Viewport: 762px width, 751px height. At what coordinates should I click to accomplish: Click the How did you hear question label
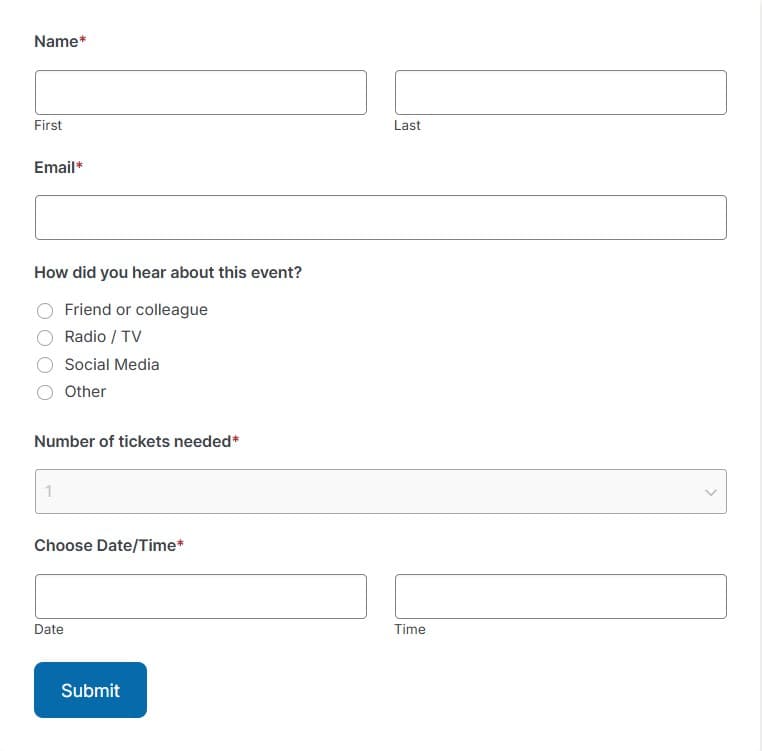tap(168, 272)
